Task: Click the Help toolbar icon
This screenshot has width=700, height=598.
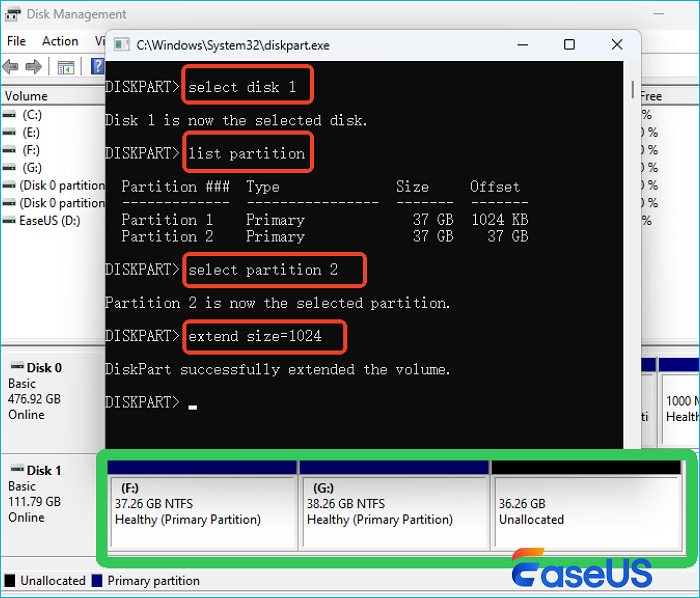Action: [98, 66]
